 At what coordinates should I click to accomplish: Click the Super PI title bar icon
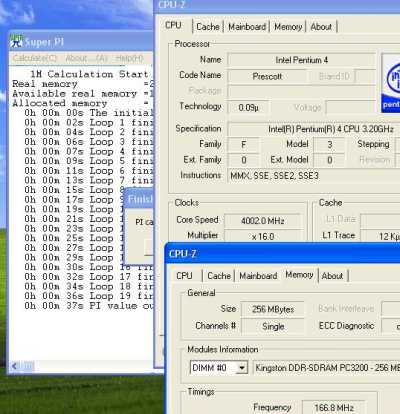point(16,41)
